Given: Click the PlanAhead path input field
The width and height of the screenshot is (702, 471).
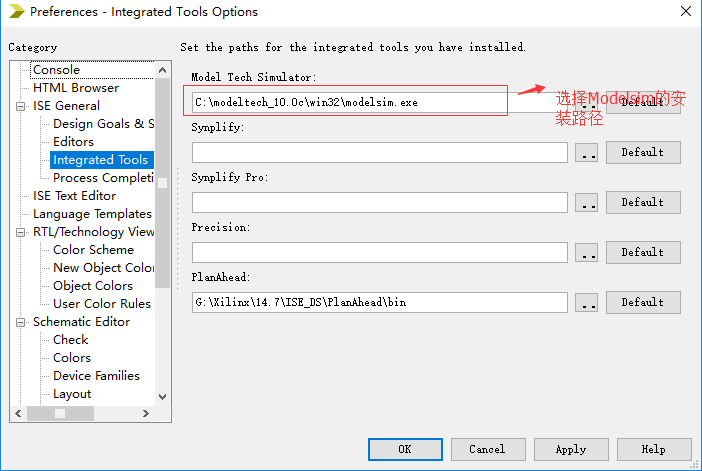Looking at the screenshot, I should tap(380, 303).
